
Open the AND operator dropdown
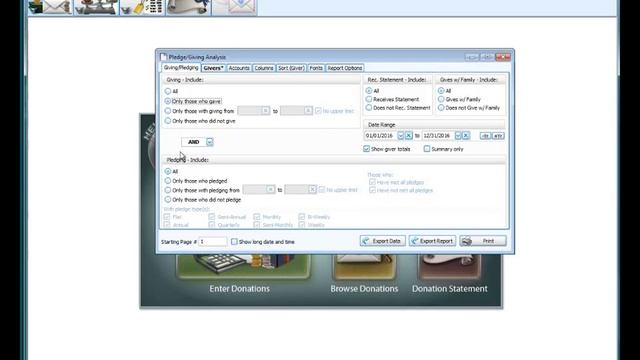(209, 142)
